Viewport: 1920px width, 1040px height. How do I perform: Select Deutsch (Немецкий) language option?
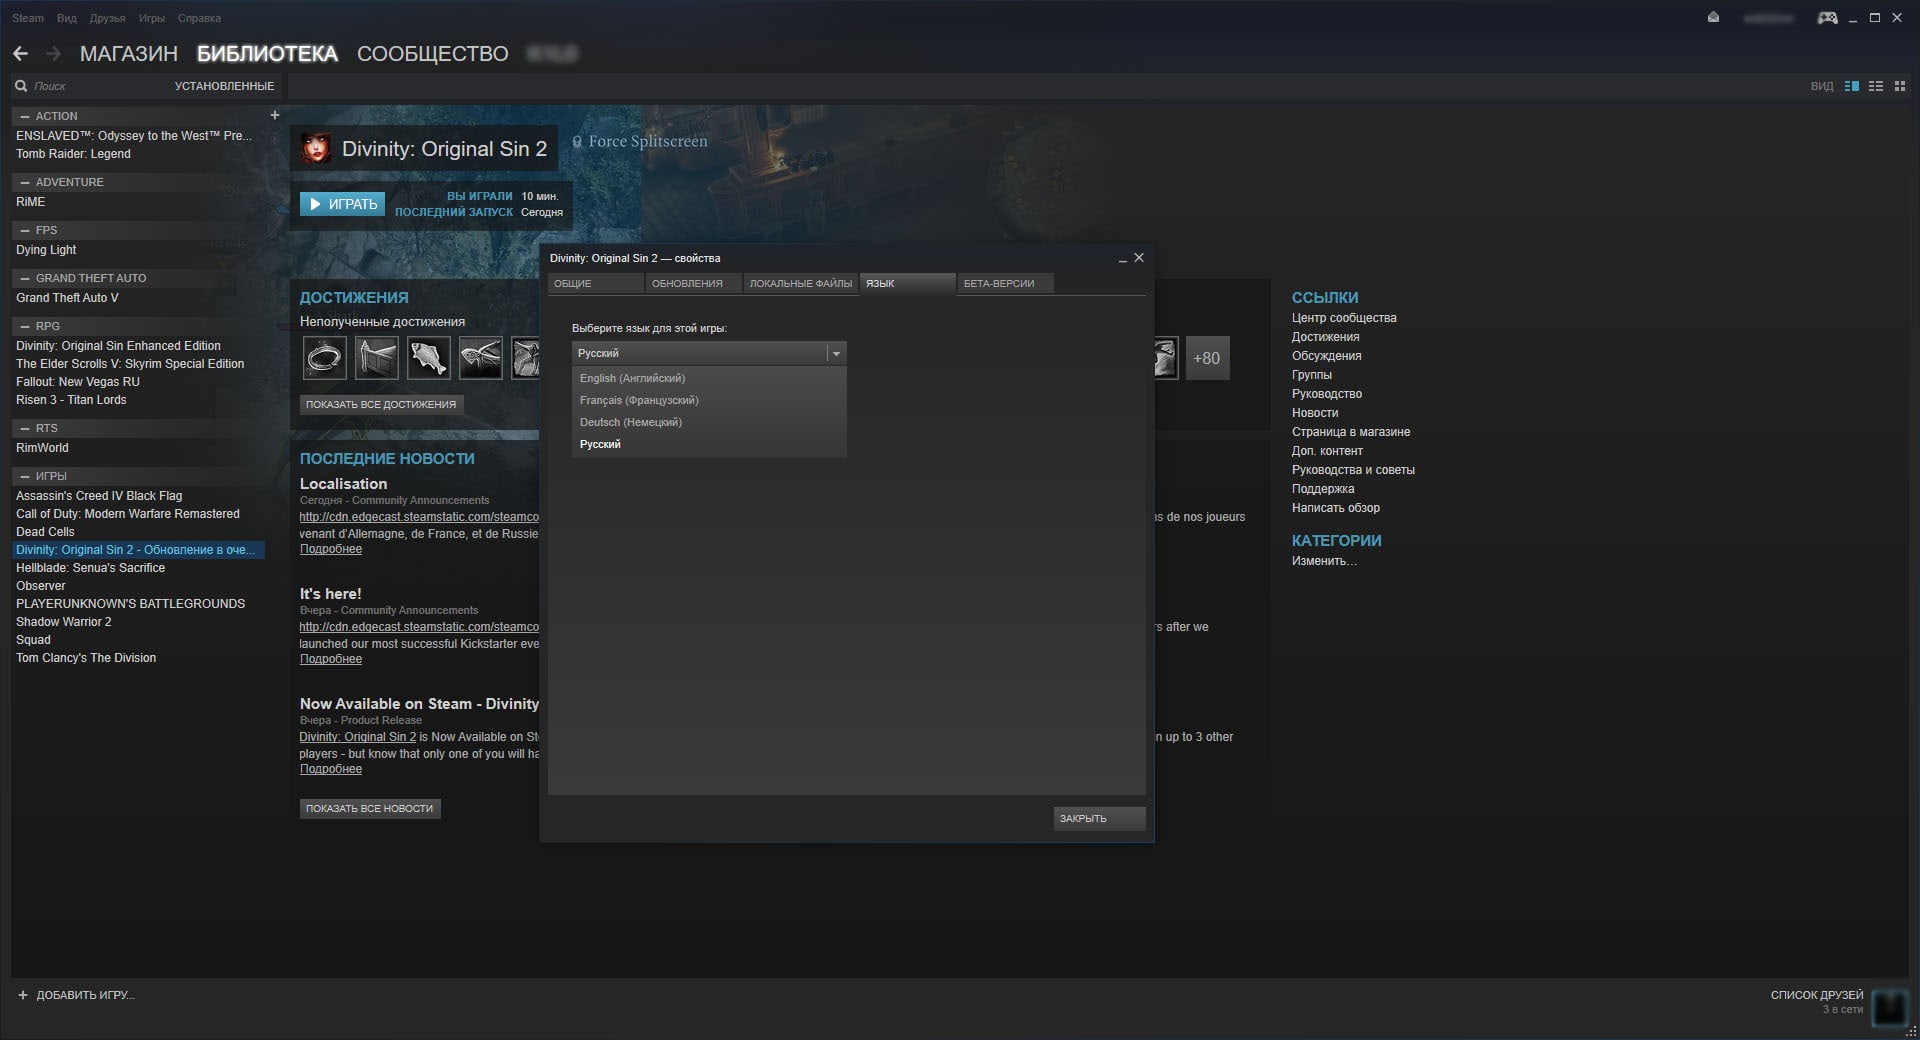pos(709,422)
